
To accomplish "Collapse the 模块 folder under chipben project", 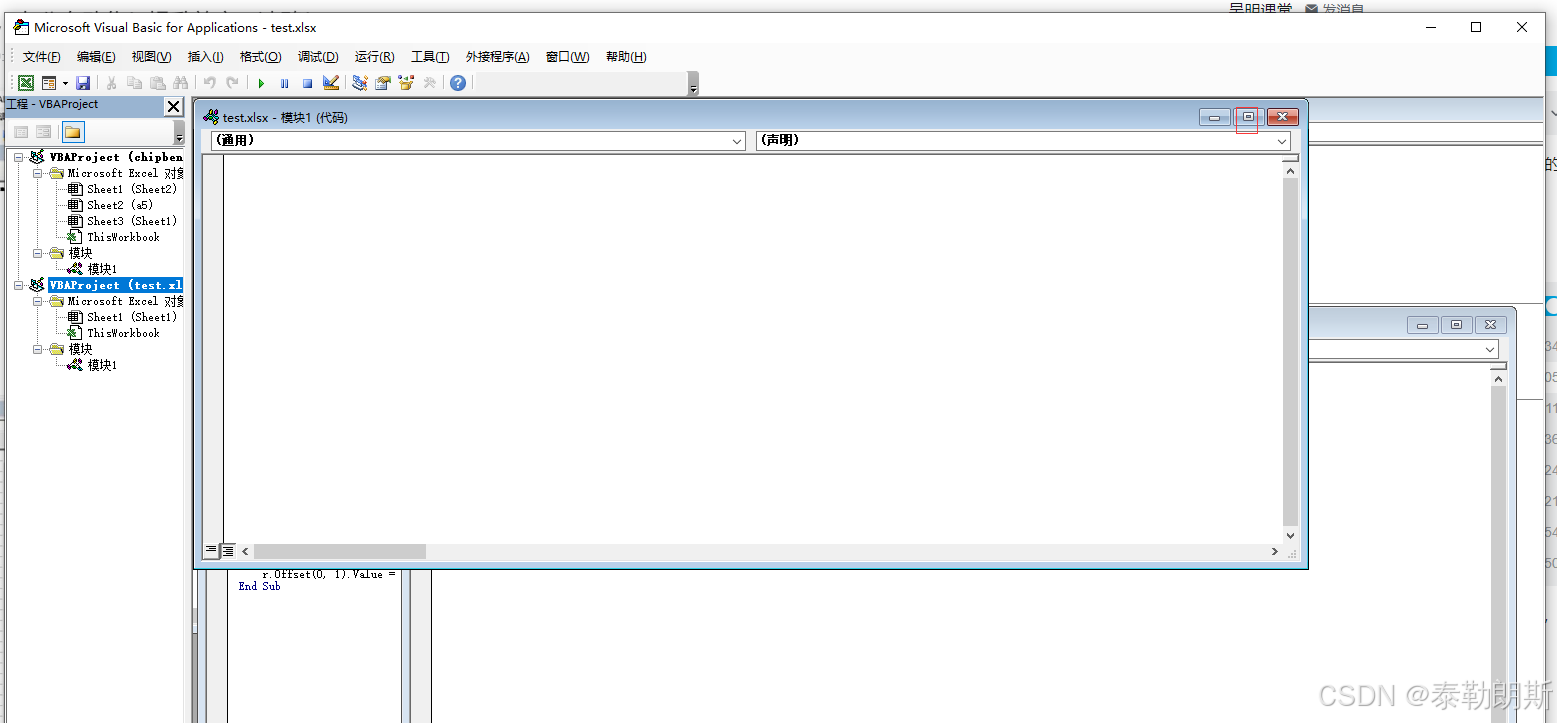I will pyautogui.click(x=38, y=253).
